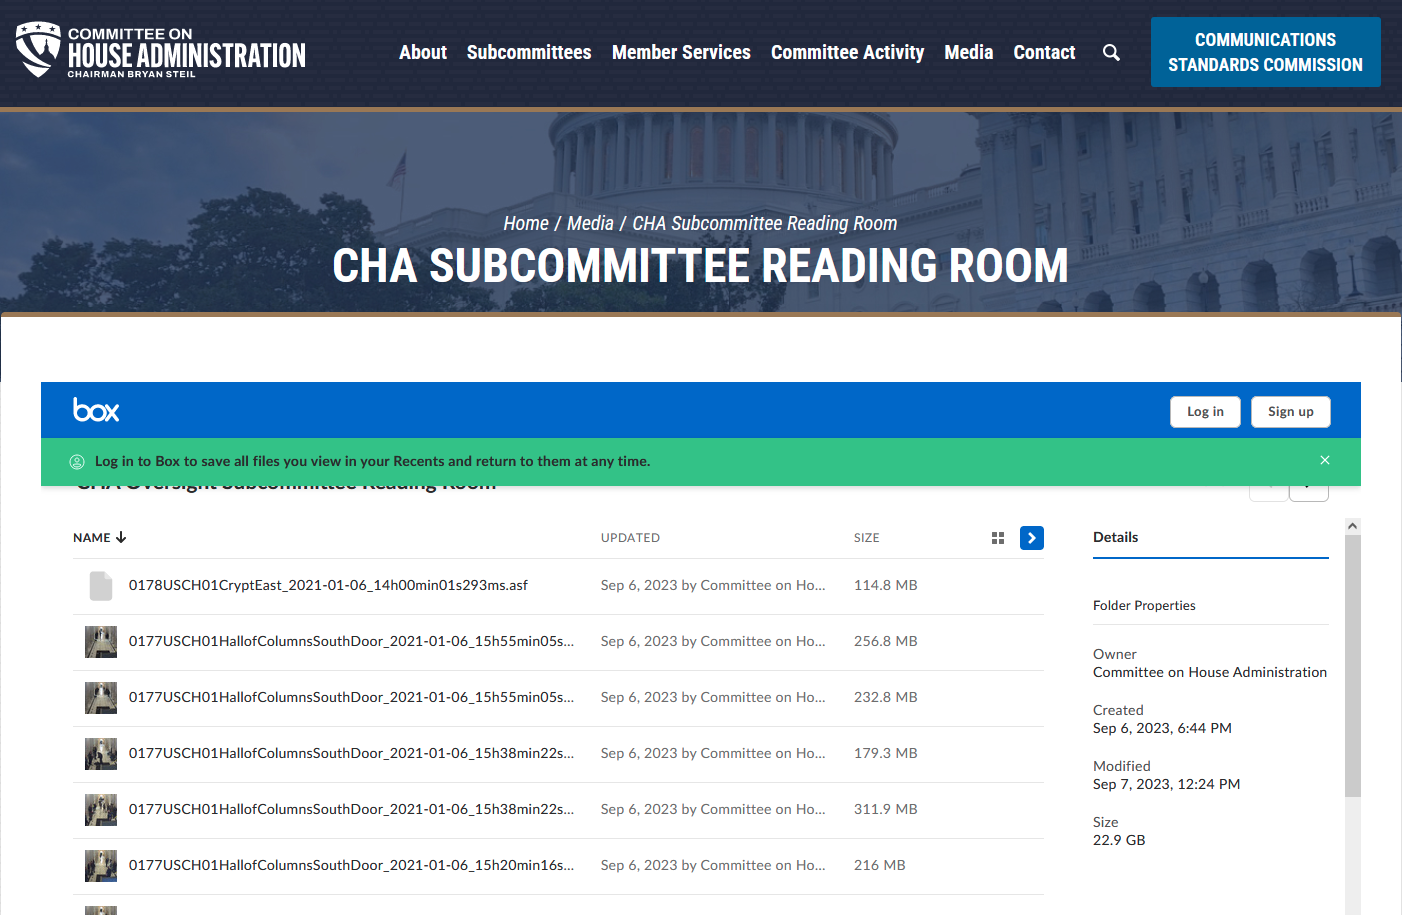This screenshot has width=1402, height=915.
Task: Open thumbnail of 311.9 MB video file
Action: point(101,810)
